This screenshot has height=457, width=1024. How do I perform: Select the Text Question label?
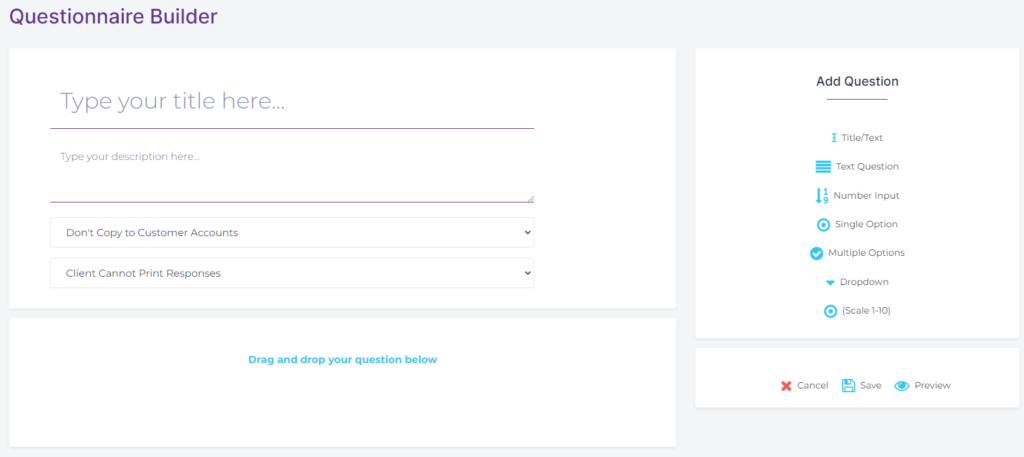pyautogui.click(x=867, y=167)
